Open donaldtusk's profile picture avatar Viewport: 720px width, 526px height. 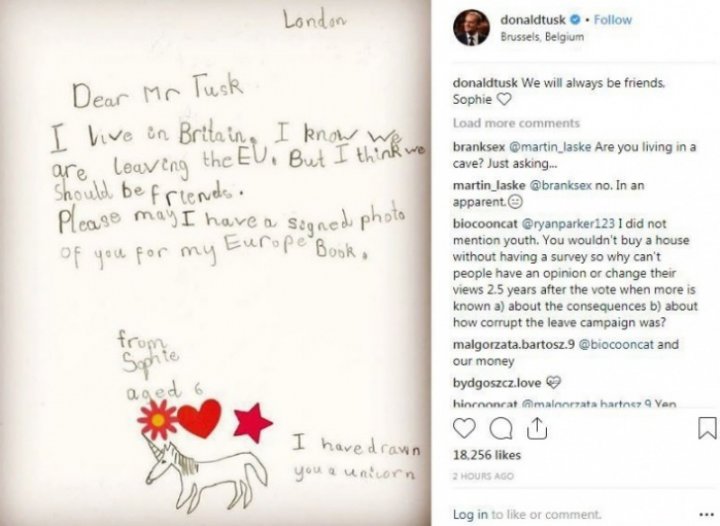click(x=471, y=28)
